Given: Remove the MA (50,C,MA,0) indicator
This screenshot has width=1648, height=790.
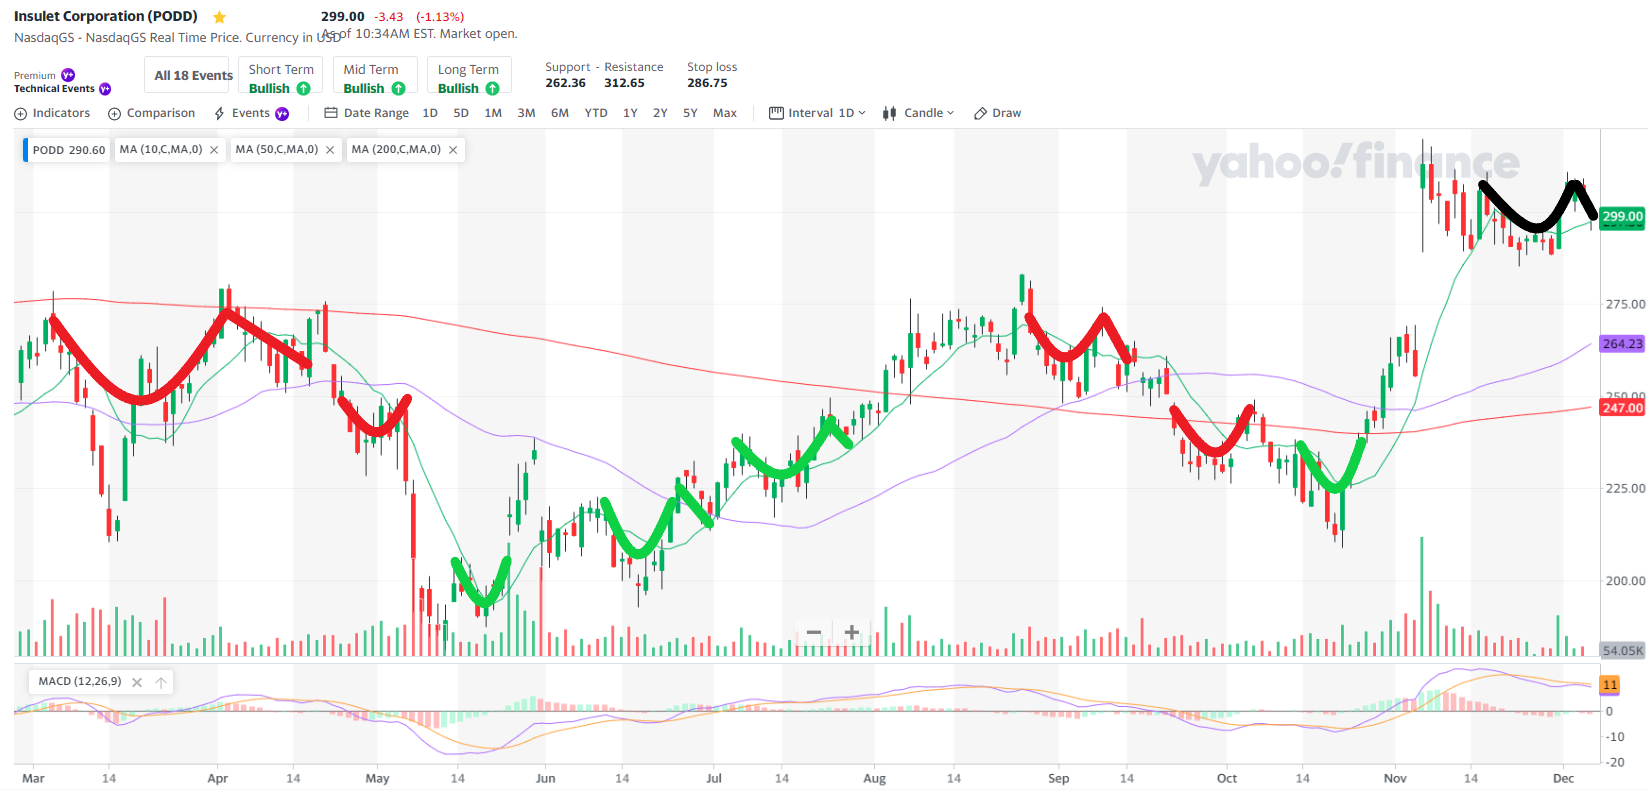Looking at the screenshot, I should (x=330, y=150).
